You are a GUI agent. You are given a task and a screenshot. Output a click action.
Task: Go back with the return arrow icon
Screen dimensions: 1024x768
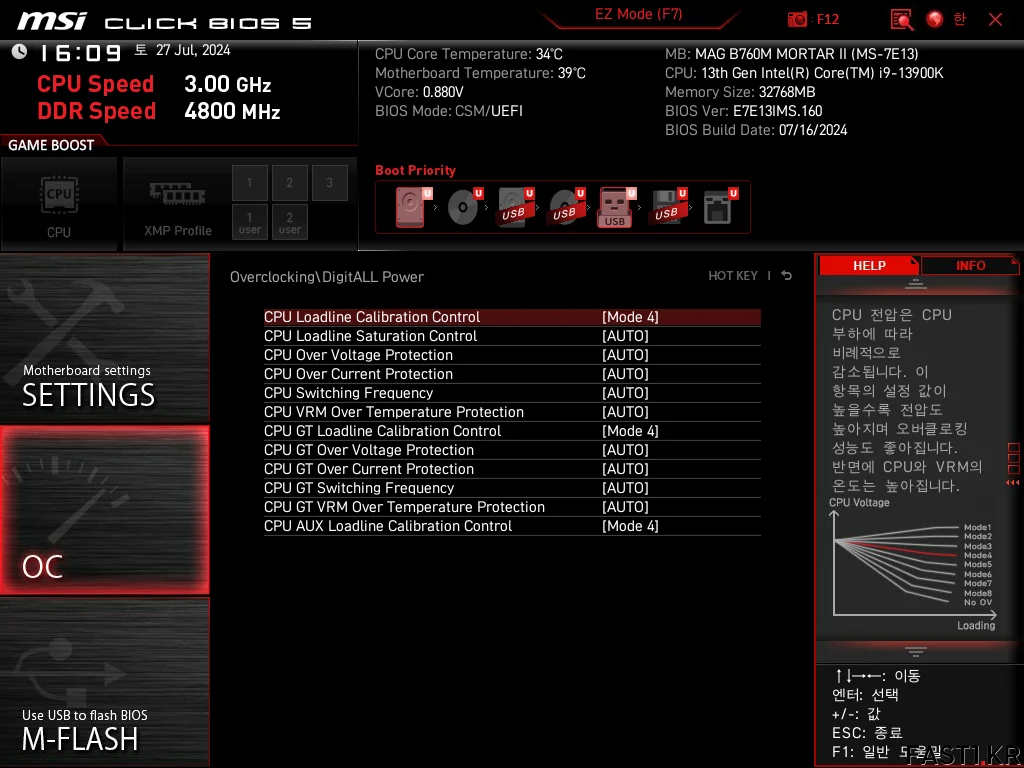click(x=786, y=276)
